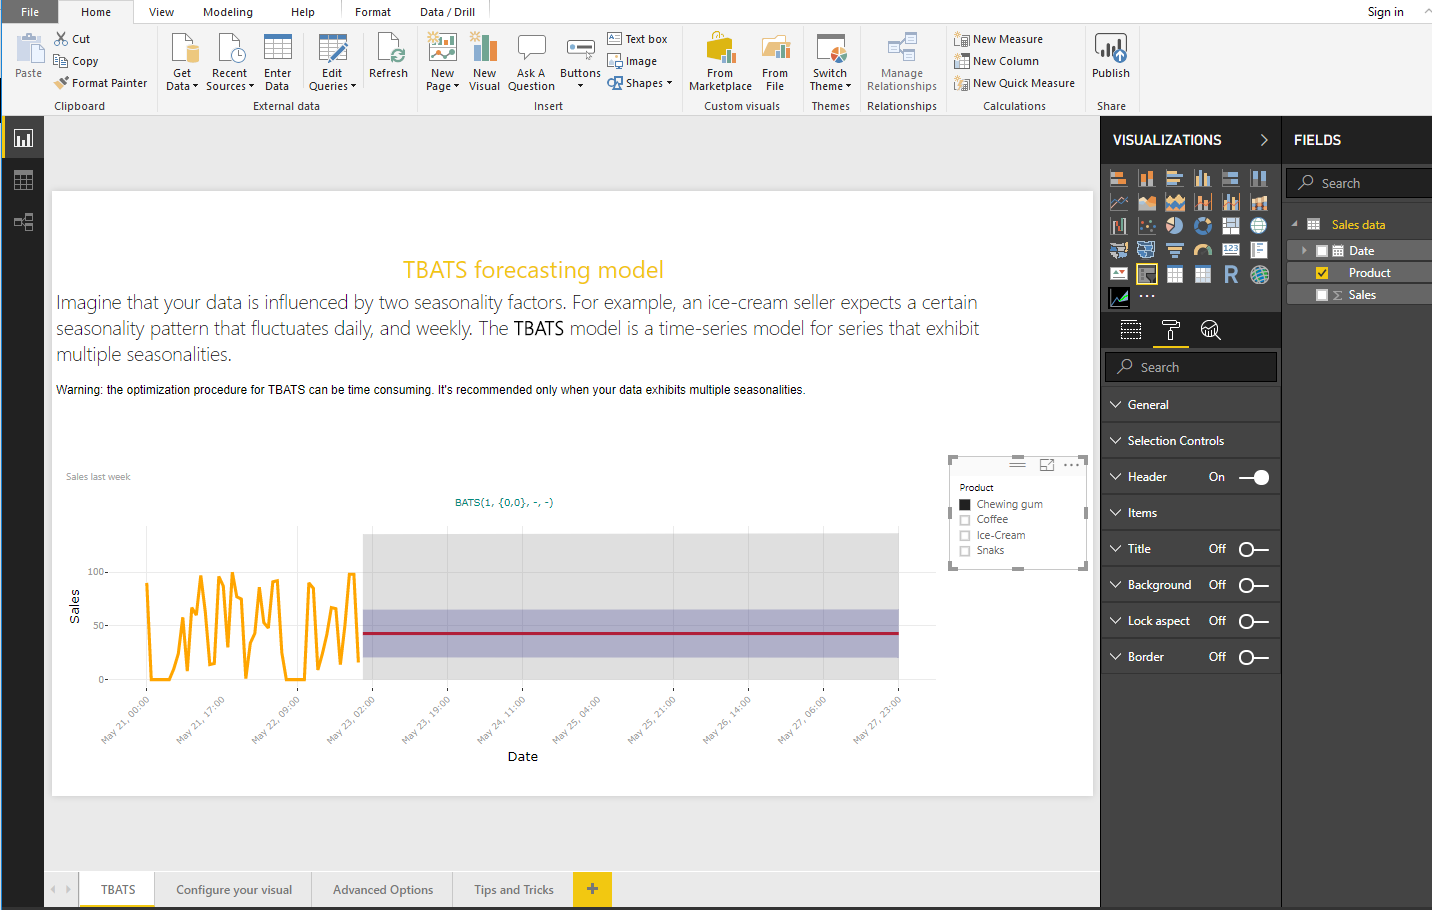The width and height of the screenshot is (1432, 910).
Task: Choose the scatter chart visualization
Action: coord(1147,226)
